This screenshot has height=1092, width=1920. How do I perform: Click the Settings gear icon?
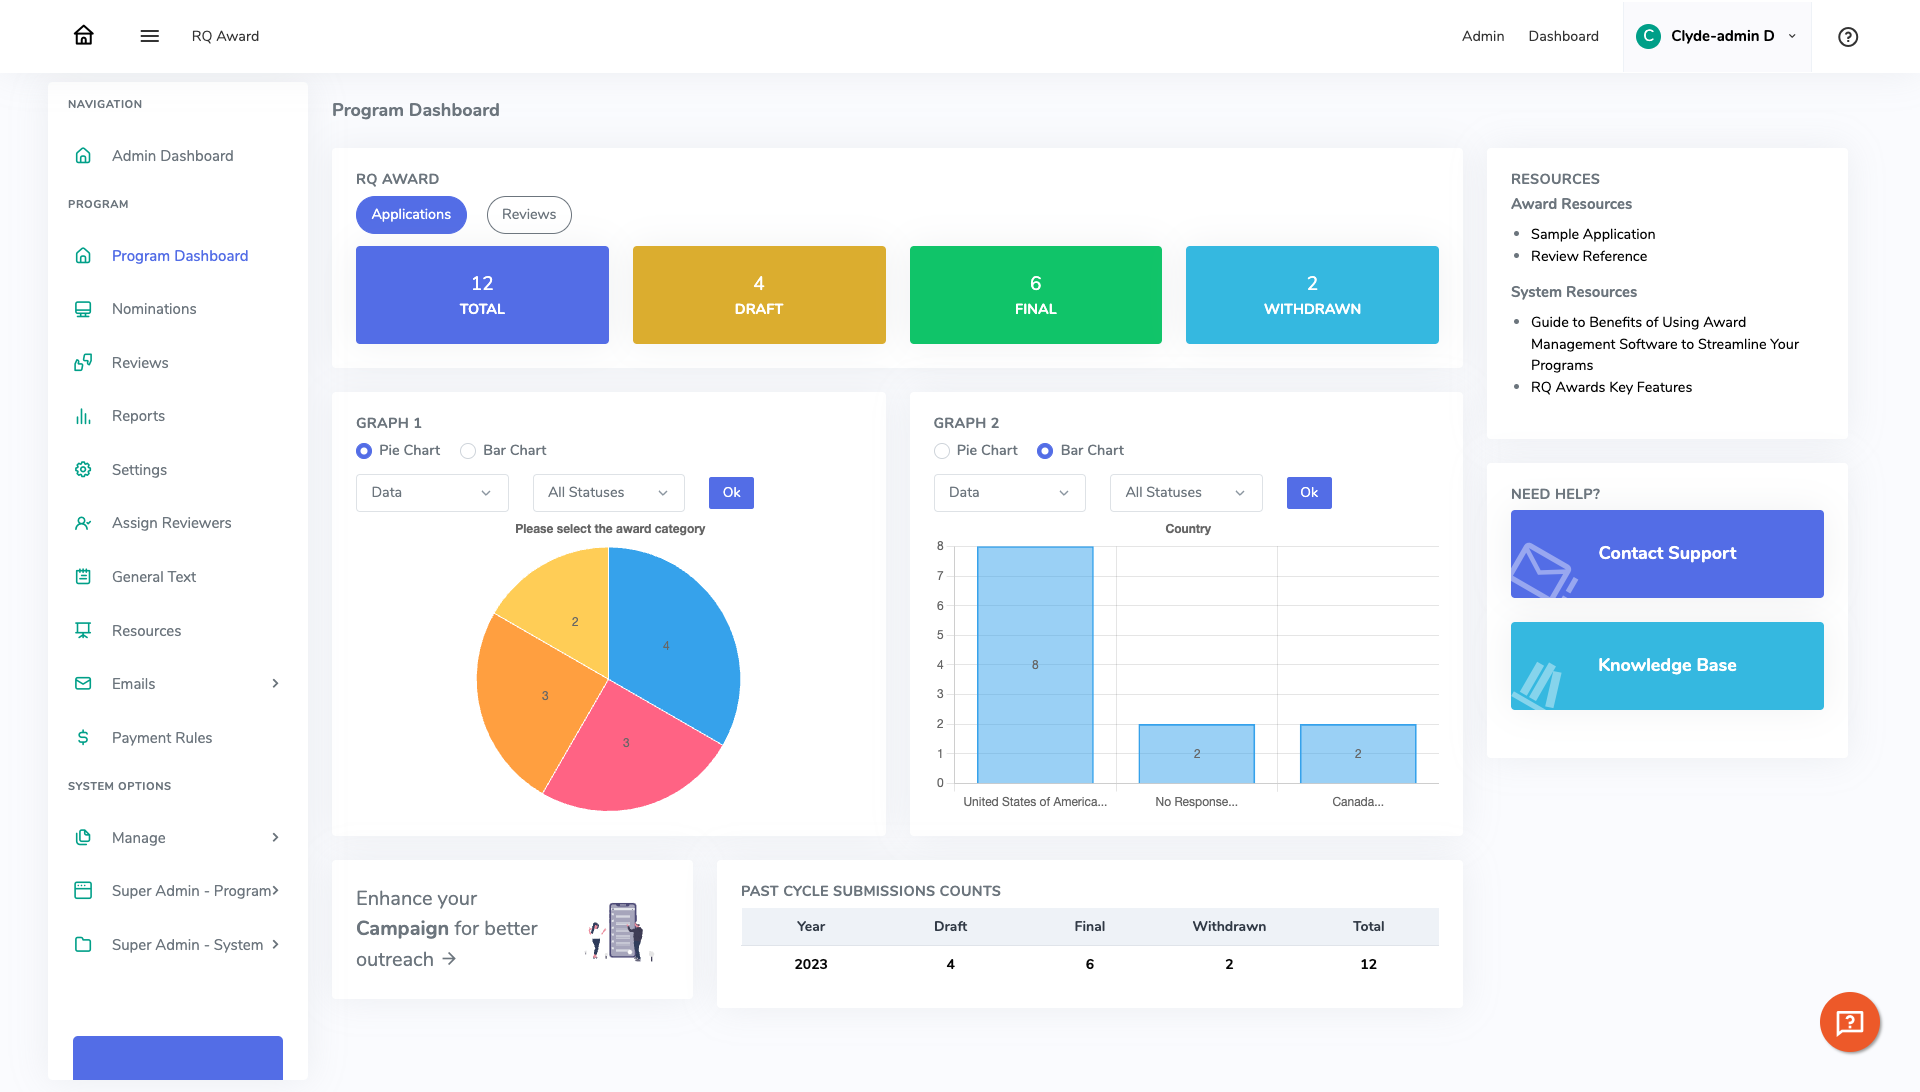(x=84, y=469)
